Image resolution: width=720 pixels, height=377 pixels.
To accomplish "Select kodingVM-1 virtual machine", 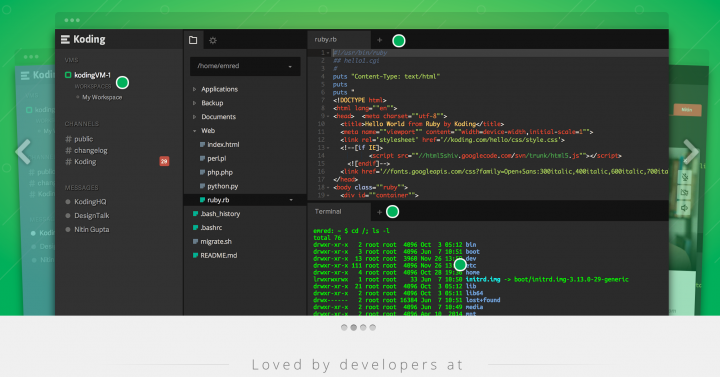I will pyautogui.click(x=92, y=75).
